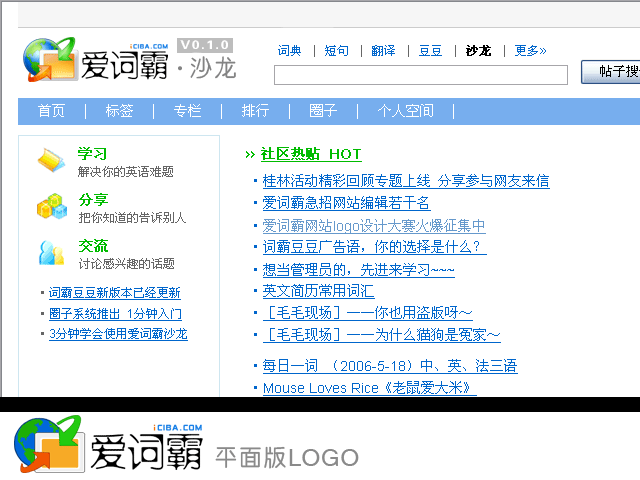Viewport: 640px width, 480px height.
Task: Open 爱词霸网站logo设计大赛火爆征集中 post
Action: point(374,226)
